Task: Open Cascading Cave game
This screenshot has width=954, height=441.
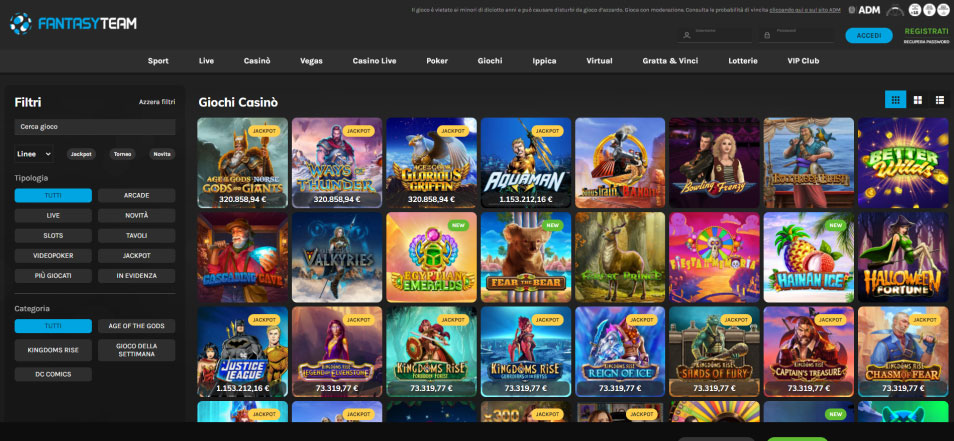Action: click(242, 257)
